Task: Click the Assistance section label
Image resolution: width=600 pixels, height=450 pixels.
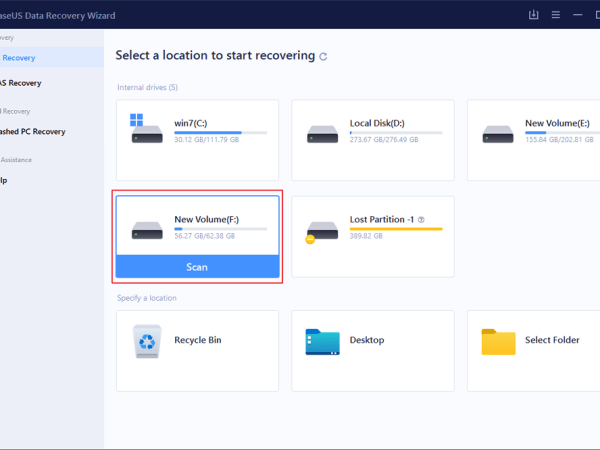Action: [16, 160]
